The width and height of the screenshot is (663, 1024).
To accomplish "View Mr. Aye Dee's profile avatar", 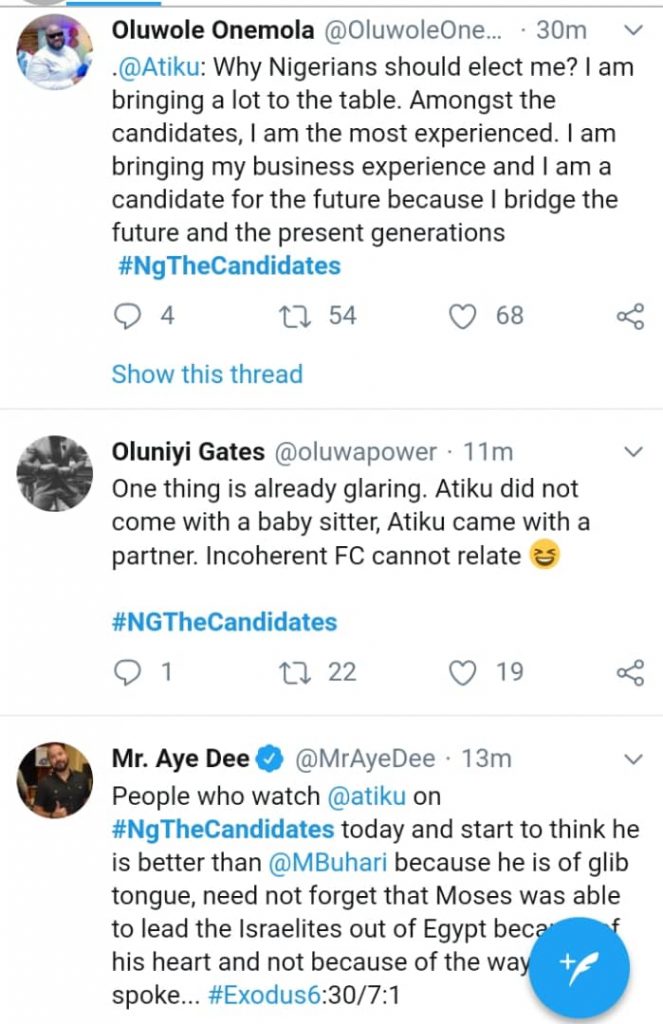I will click(56, 780).
